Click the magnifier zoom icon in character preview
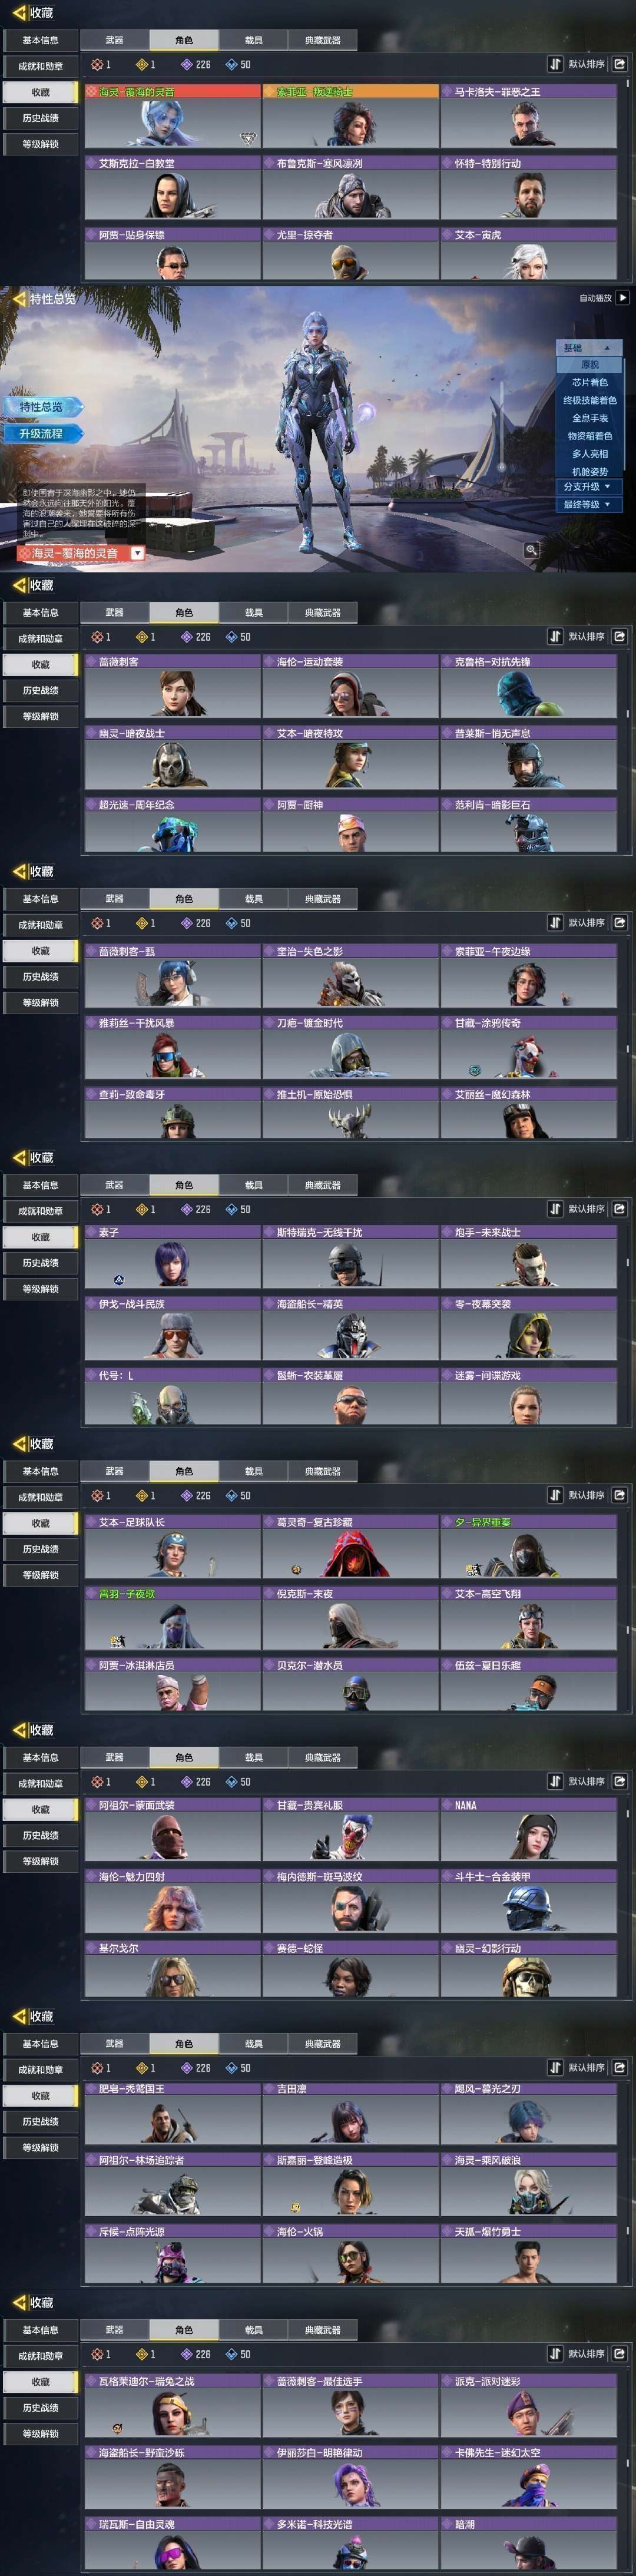636x2576 pixels. pos(531,550)
